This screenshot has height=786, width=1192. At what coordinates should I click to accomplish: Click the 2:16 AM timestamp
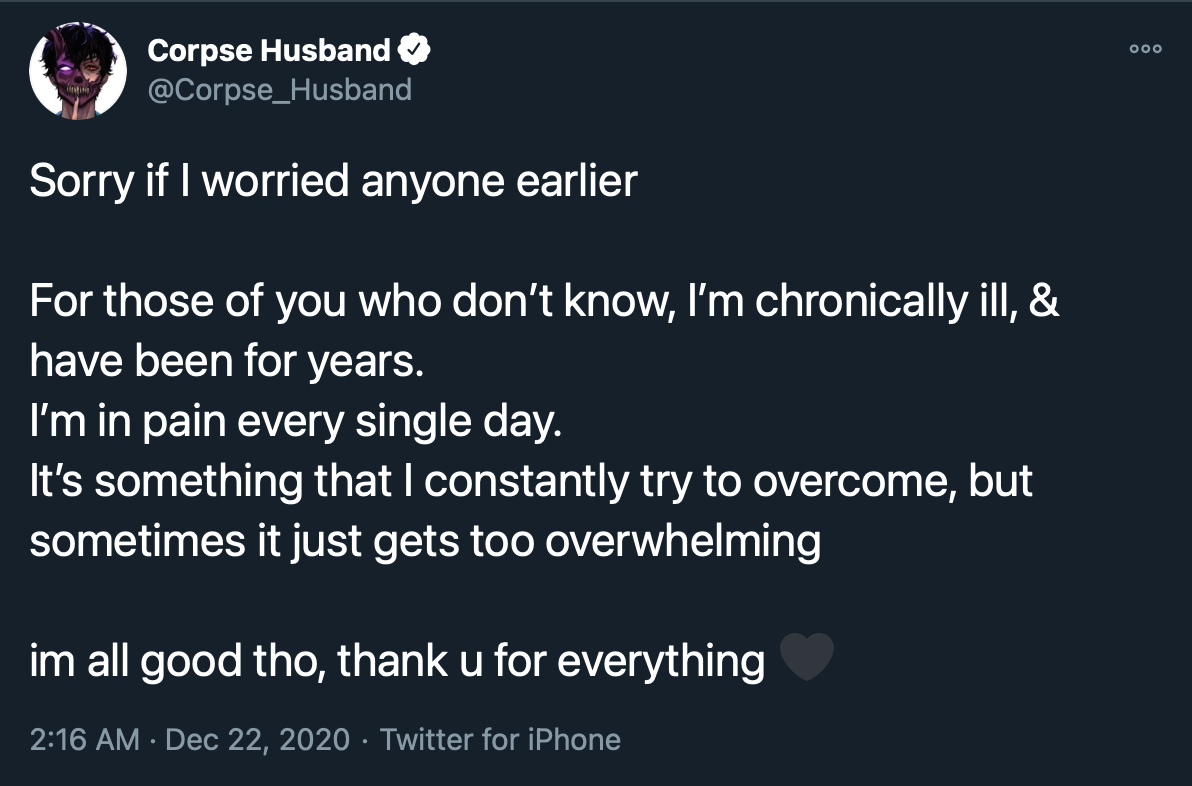click(x=84, y=739)
